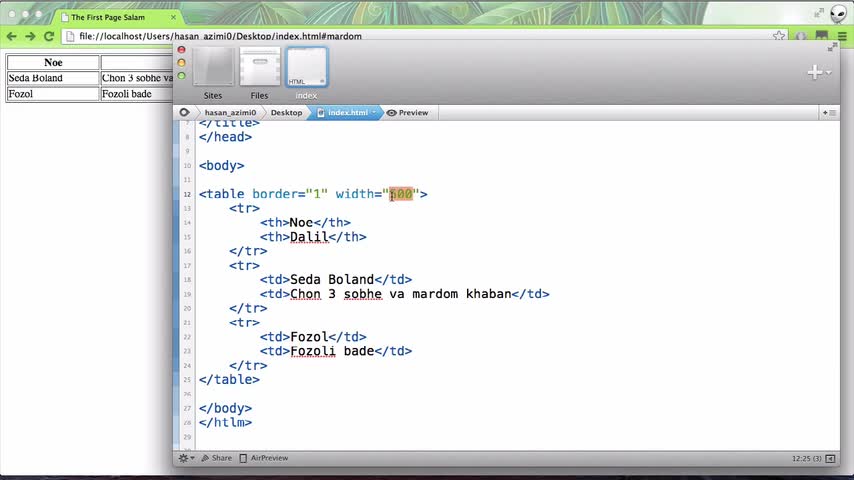This screenshot has height=480, width=854.
Task: Open the Sites view in Coda
Action: (213, 74)
